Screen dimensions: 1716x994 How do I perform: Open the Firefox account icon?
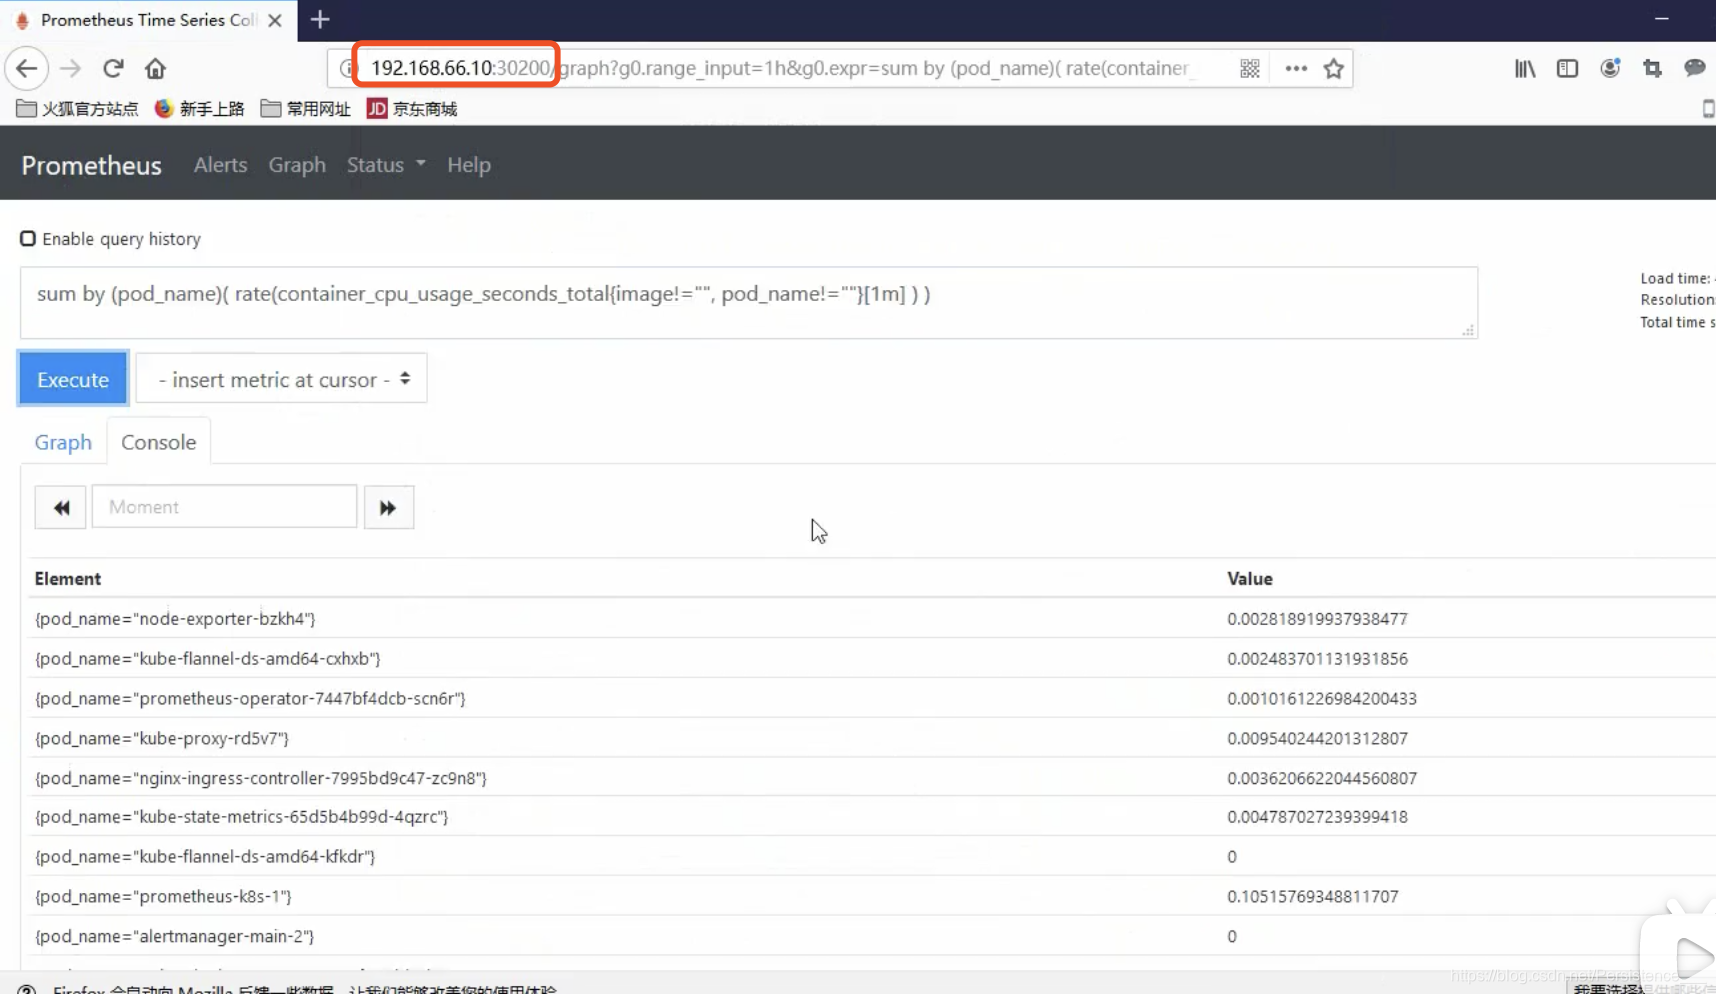pos(1610,69)
